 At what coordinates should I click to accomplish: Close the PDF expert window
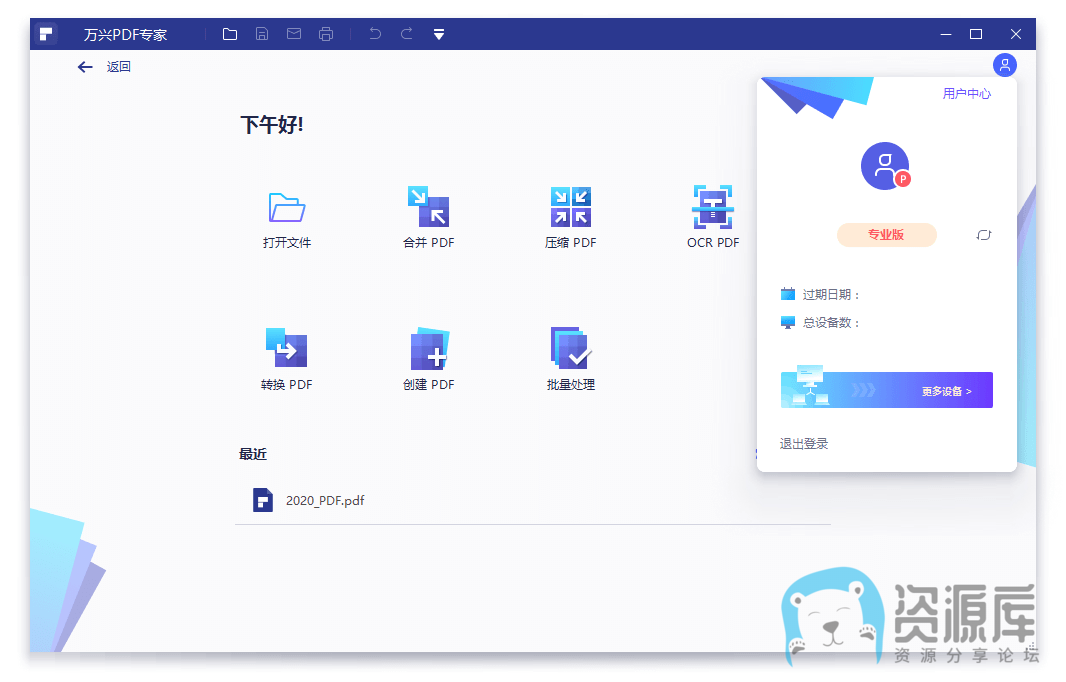(x=1016, y=34)
